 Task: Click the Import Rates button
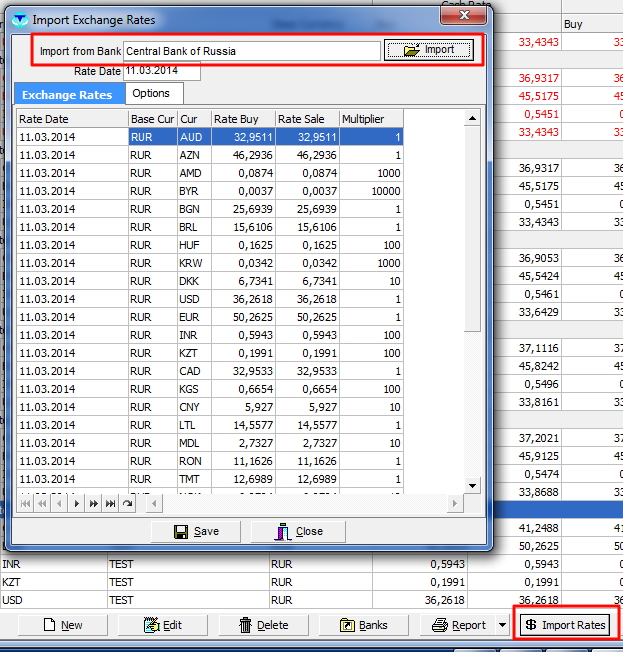coord(565,625)
